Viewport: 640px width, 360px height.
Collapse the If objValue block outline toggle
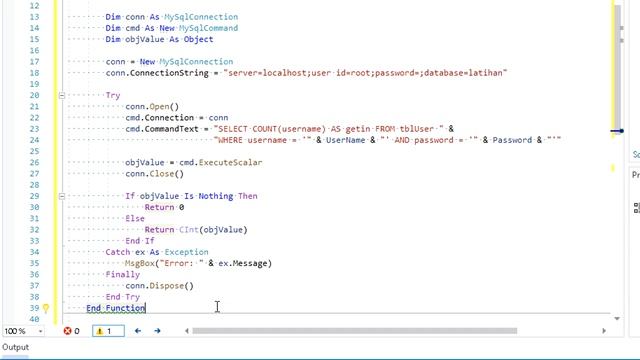click(x=62, y=196)
